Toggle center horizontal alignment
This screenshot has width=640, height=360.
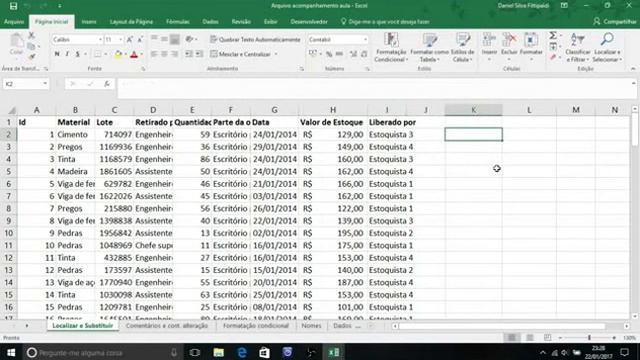[164, 54]
